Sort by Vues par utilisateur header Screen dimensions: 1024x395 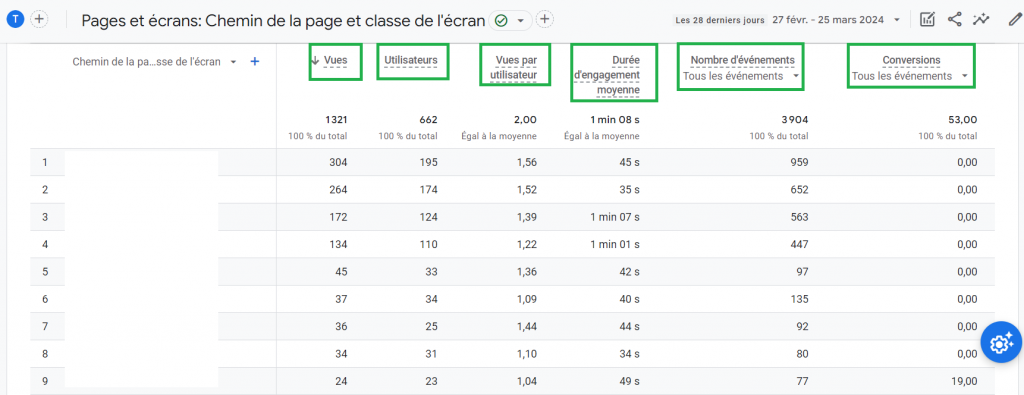tap(513, 68)
